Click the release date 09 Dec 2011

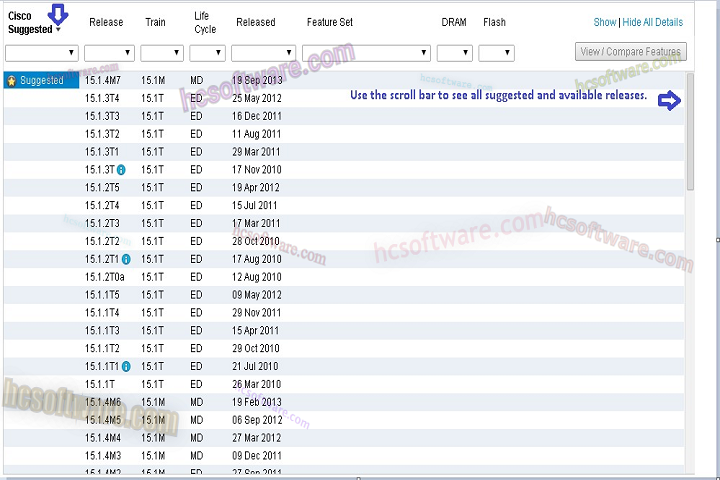pos(257,456)
